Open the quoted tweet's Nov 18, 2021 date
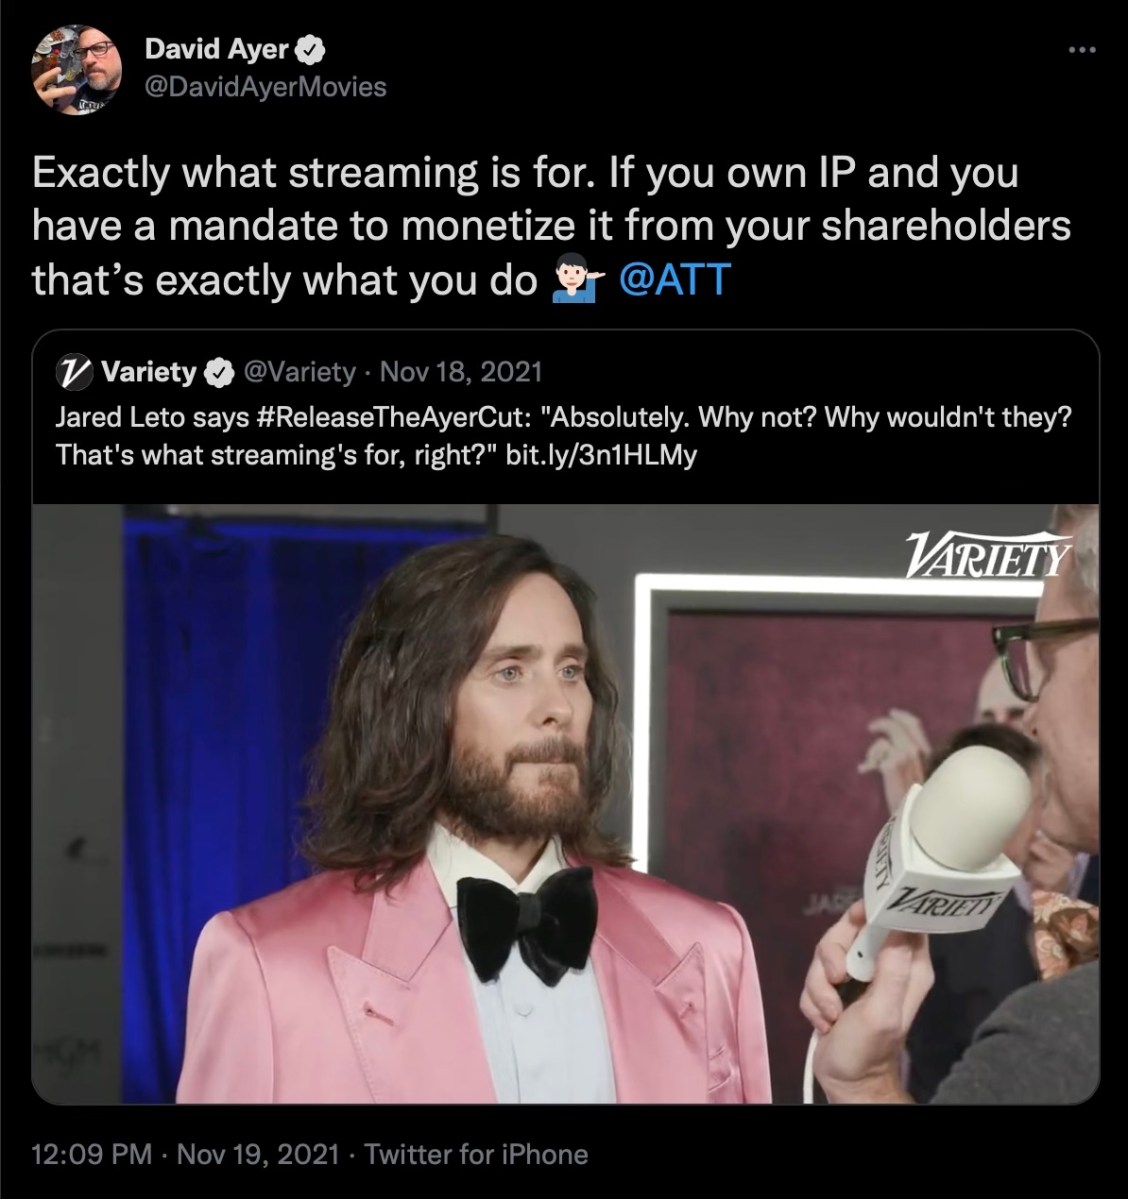The image size is (1128, 1199). pos(460,372)
